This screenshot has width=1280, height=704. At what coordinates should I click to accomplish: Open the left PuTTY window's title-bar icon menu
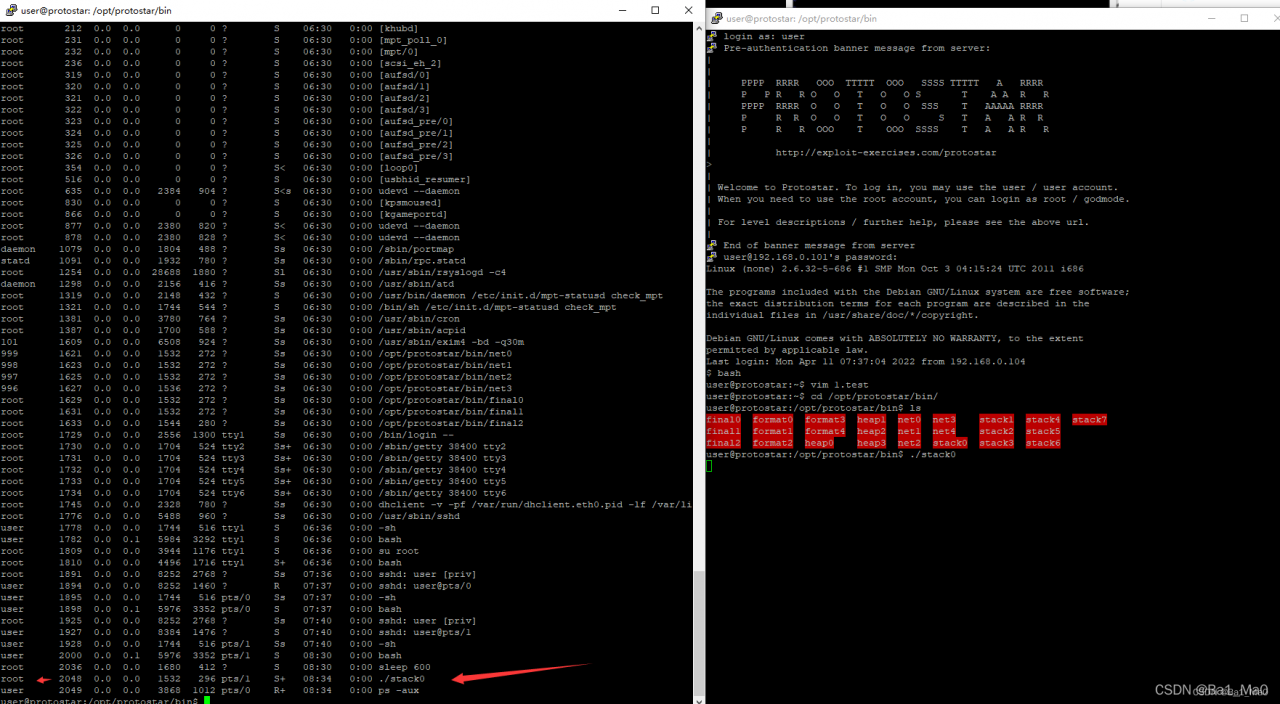pos(10,10)
